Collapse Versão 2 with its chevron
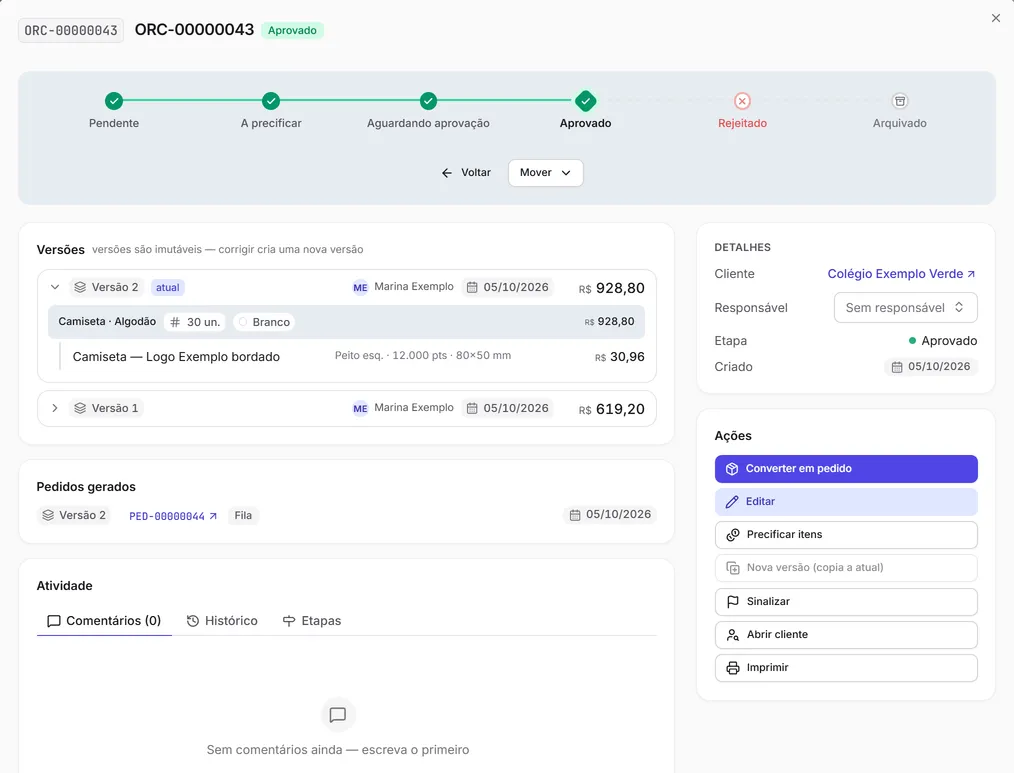This screenshot has width=1014, height=773. coord(55,287)
